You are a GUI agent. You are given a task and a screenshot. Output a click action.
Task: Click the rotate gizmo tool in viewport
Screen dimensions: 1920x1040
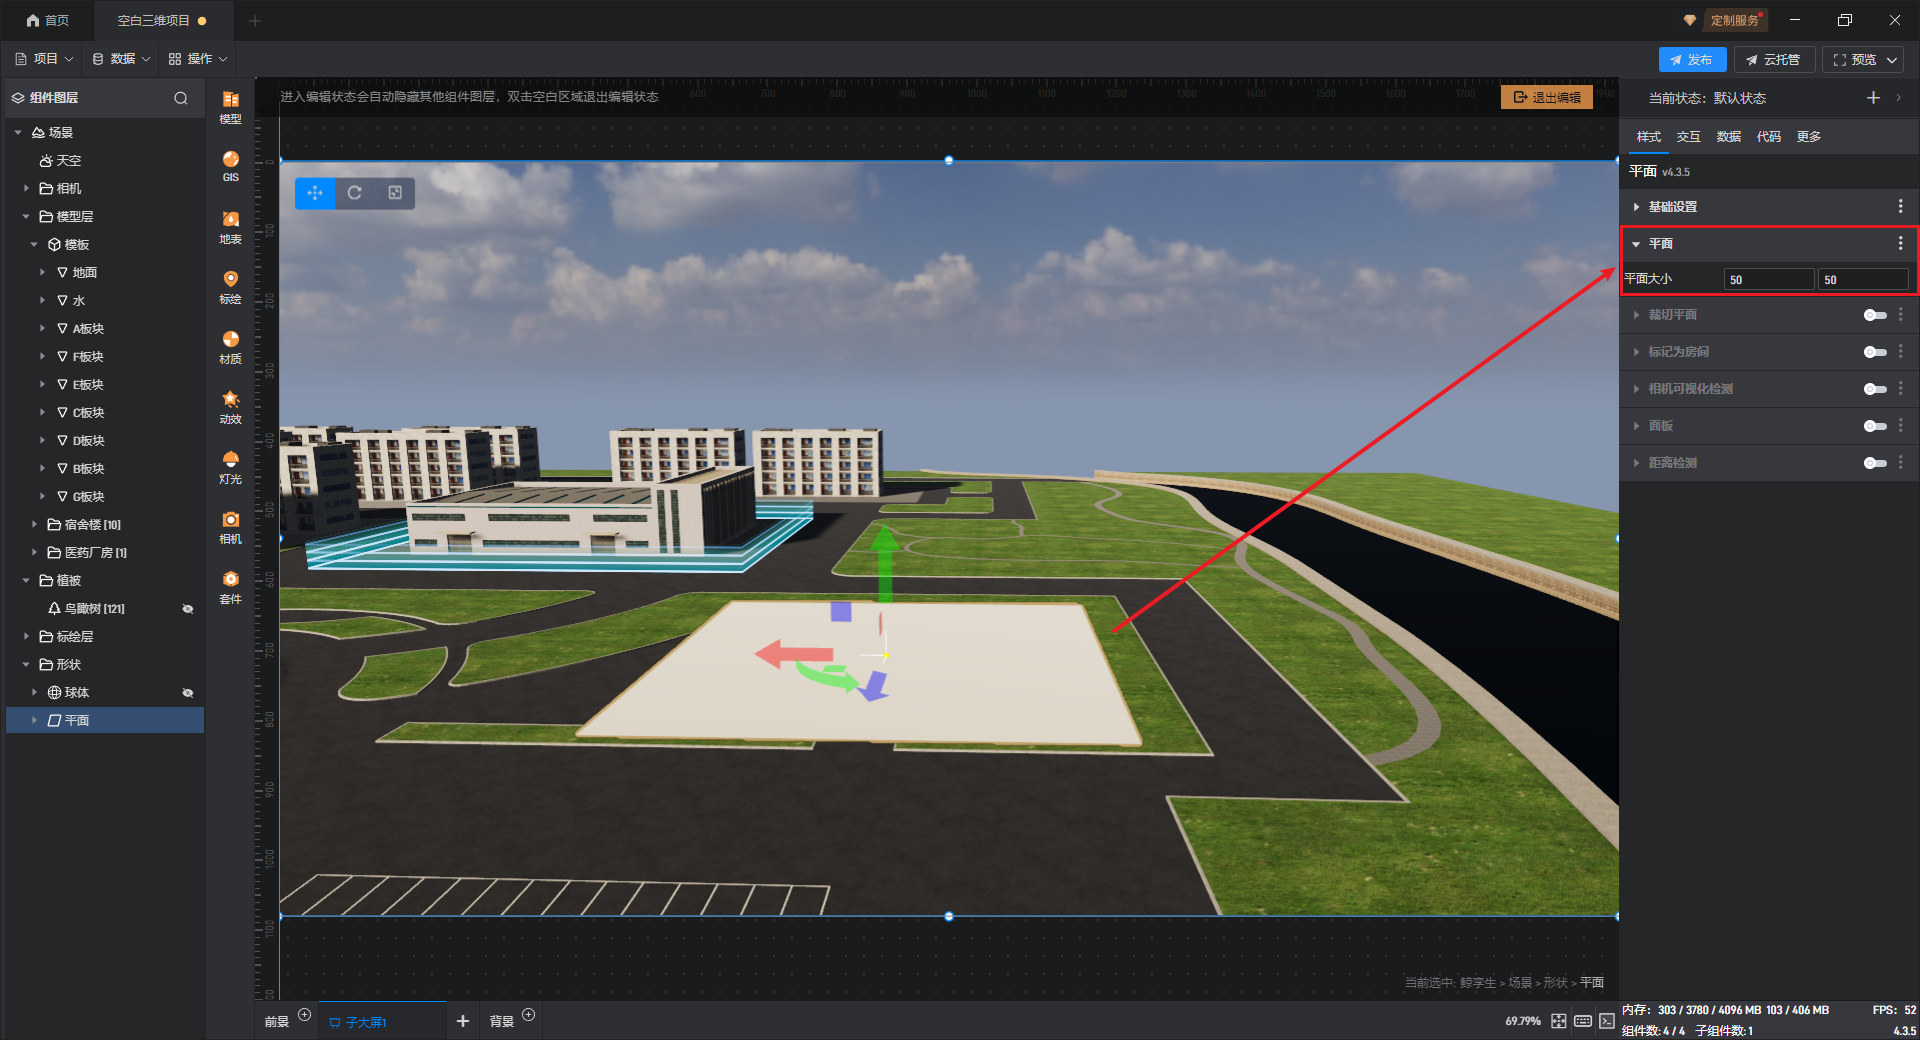click(x=354, y=193)
